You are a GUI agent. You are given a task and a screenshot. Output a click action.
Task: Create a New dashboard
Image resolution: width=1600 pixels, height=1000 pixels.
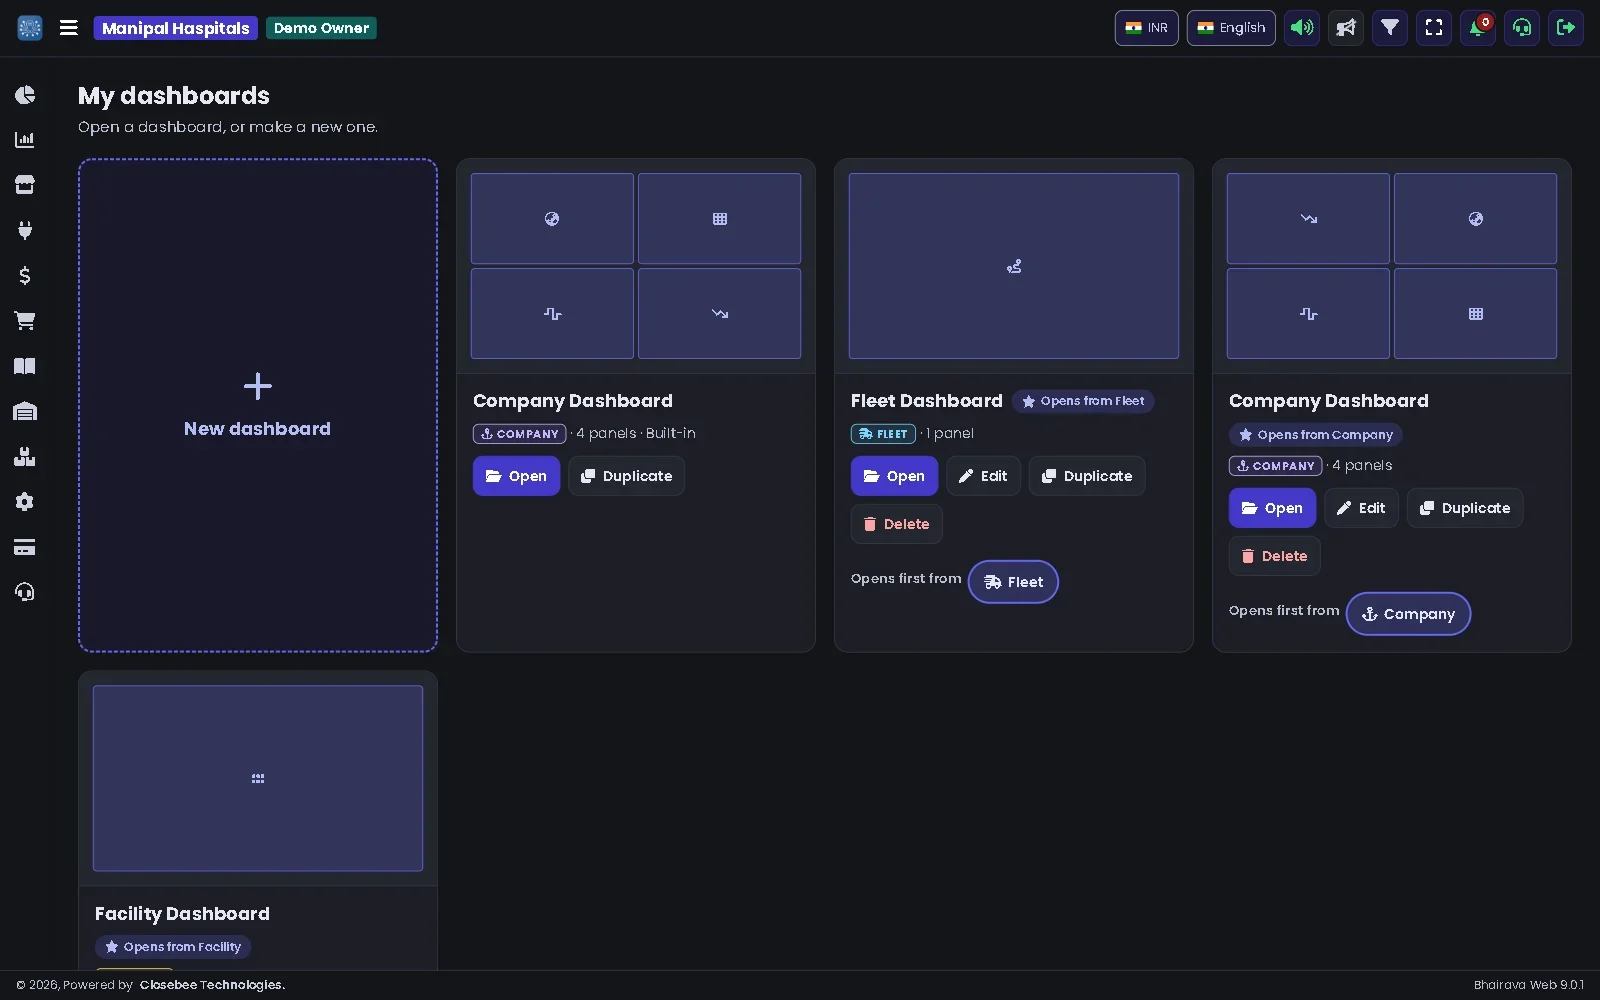click(x=258, y=405)
